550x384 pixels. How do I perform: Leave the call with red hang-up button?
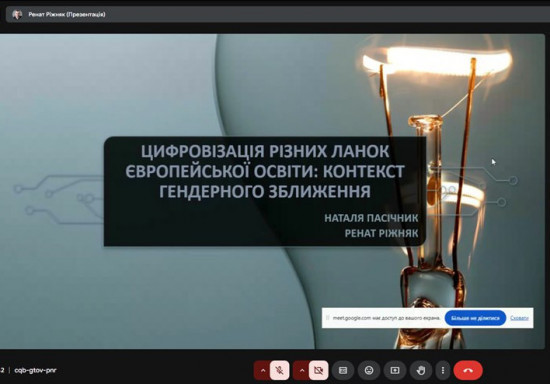468,370
